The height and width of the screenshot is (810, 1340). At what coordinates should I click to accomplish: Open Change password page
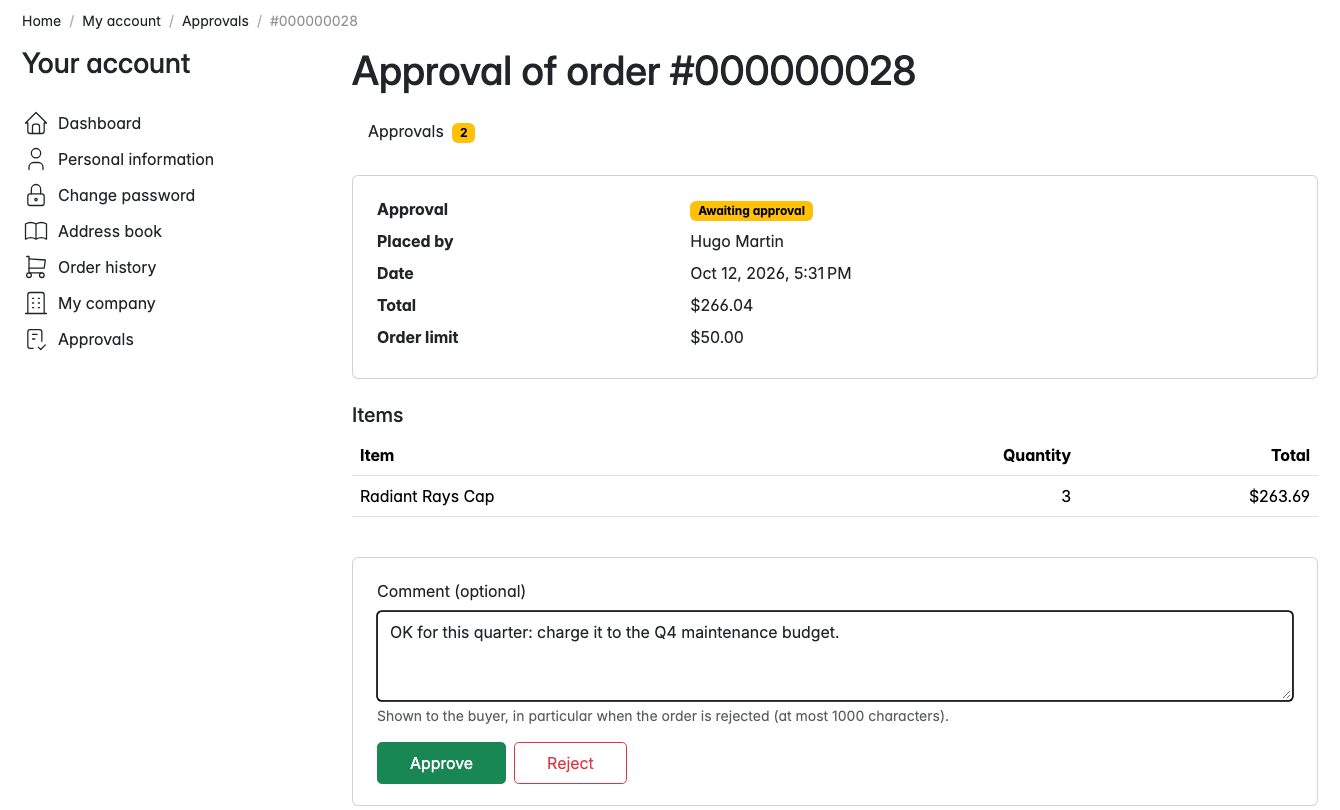[126, 195]
